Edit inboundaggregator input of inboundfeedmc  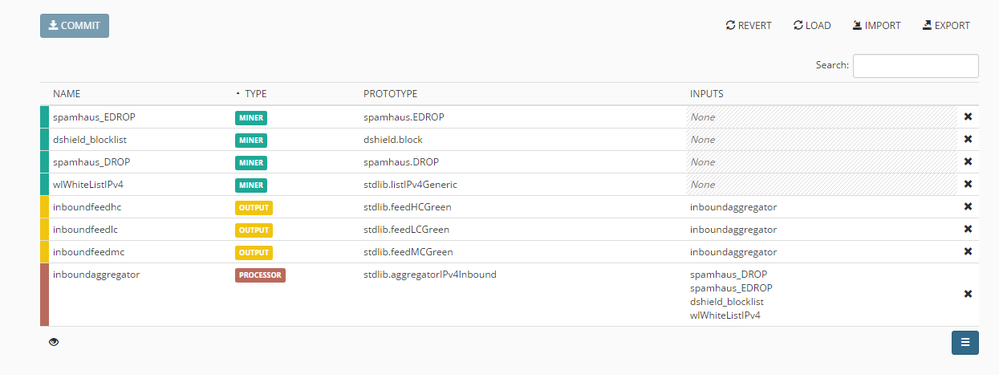[x=733, y=251]
